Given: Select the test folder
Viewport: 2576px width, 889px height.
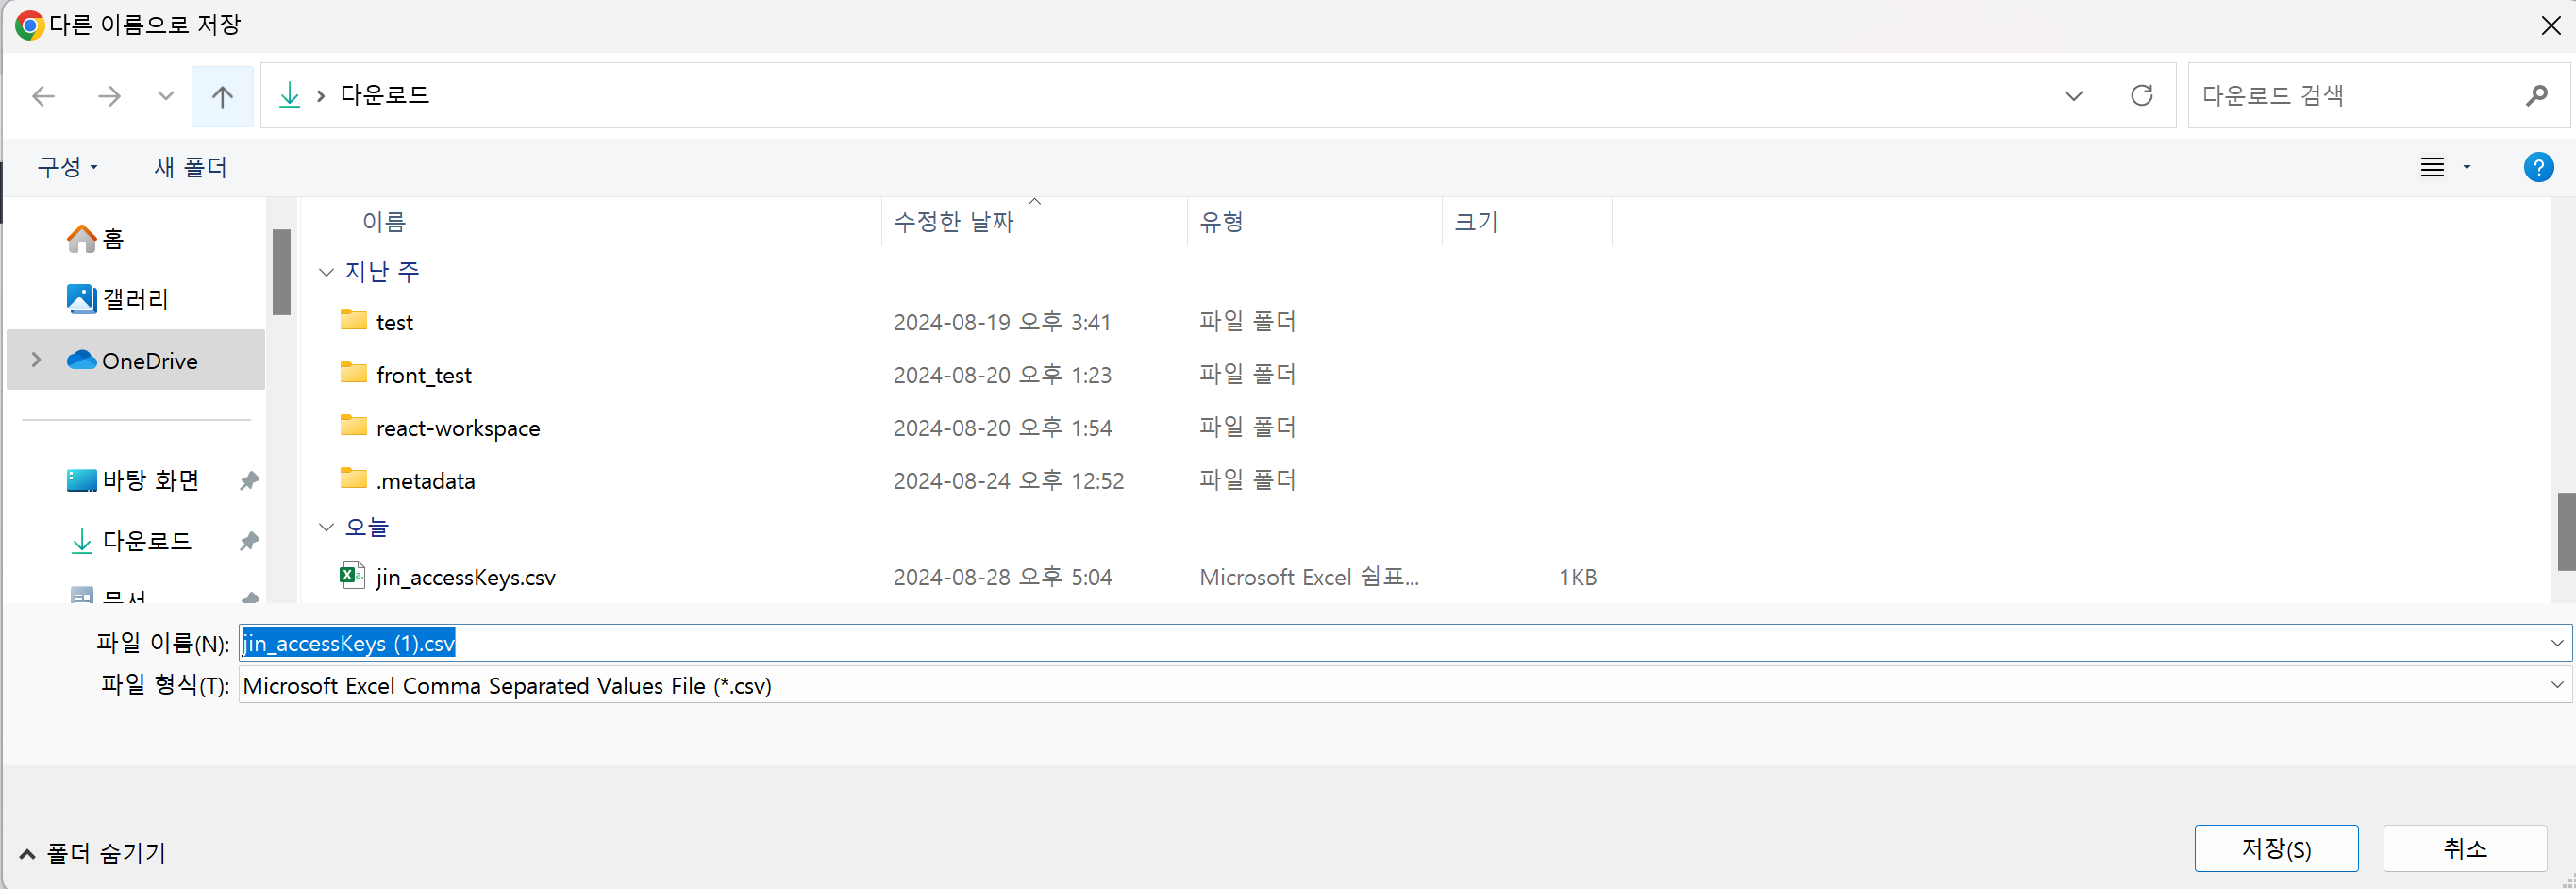Looking at the screenshot, I should coord(394,322).
